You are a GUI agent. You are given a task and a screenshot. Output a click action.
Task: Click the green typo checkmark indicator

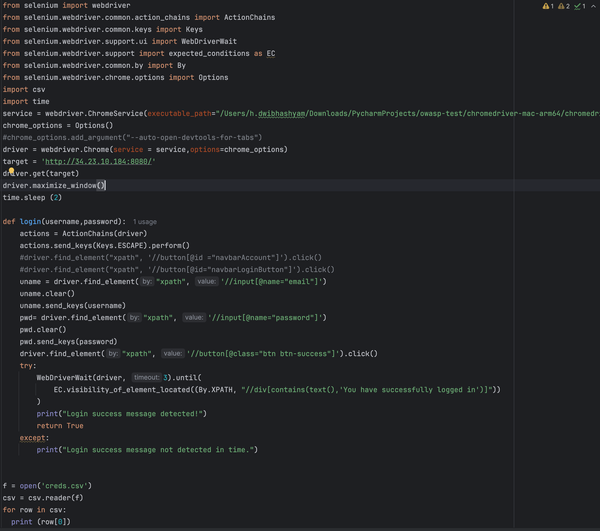coord(578,6)
